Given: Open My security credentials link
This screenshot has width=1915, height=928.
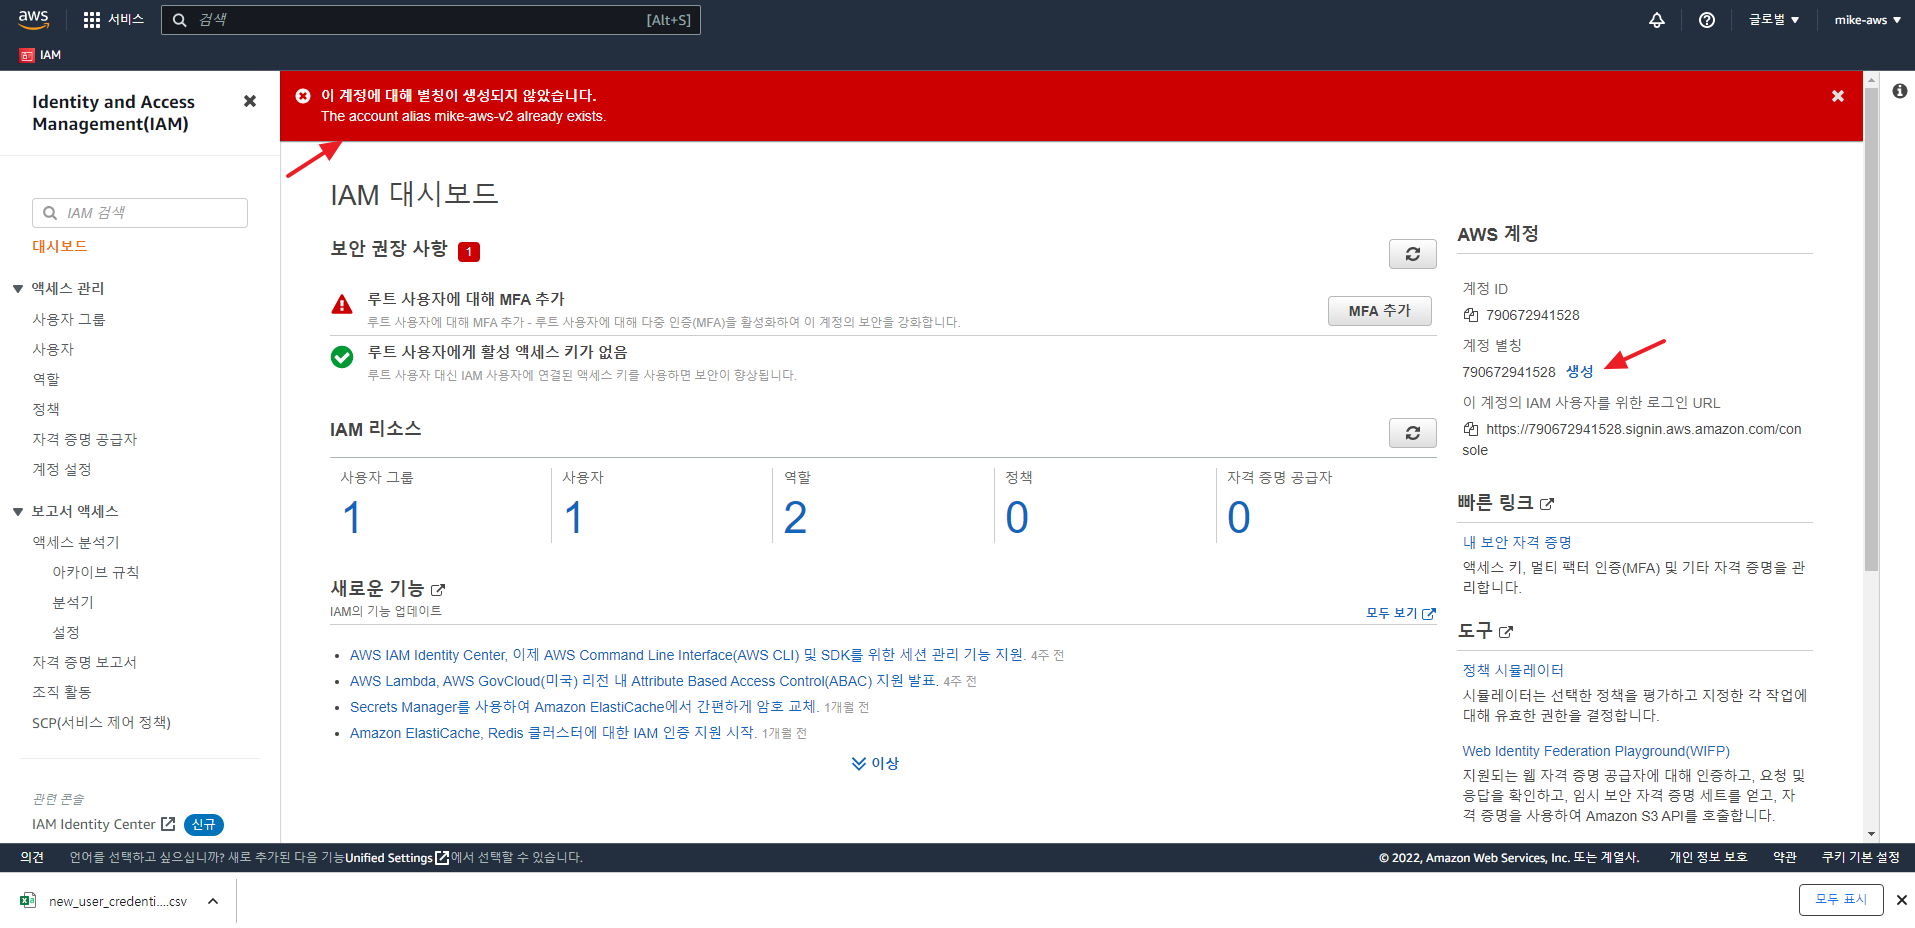Looking at the screenshot, I should point(1517,542).
